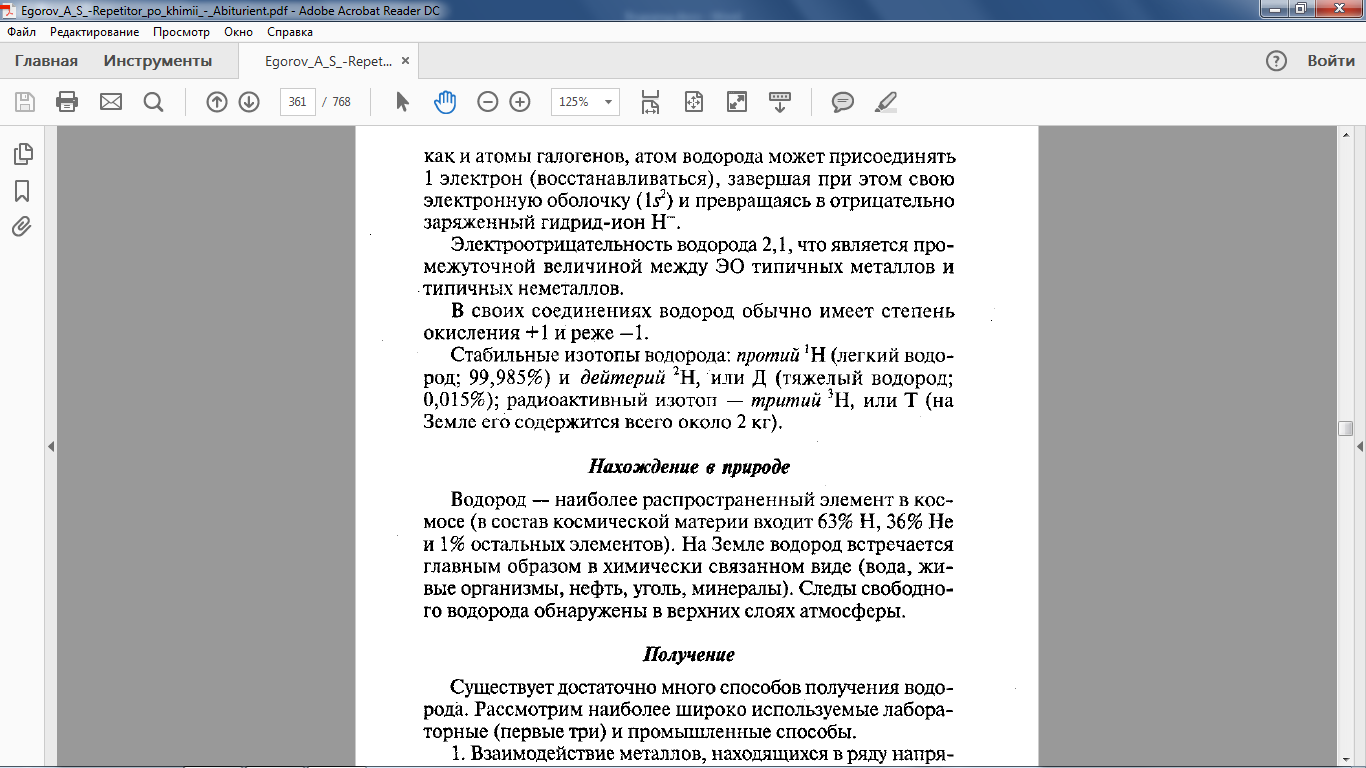The width and height of the screenshot is (1366, 768).
Task: Open the Окно menu
Action: coord(239,32)
